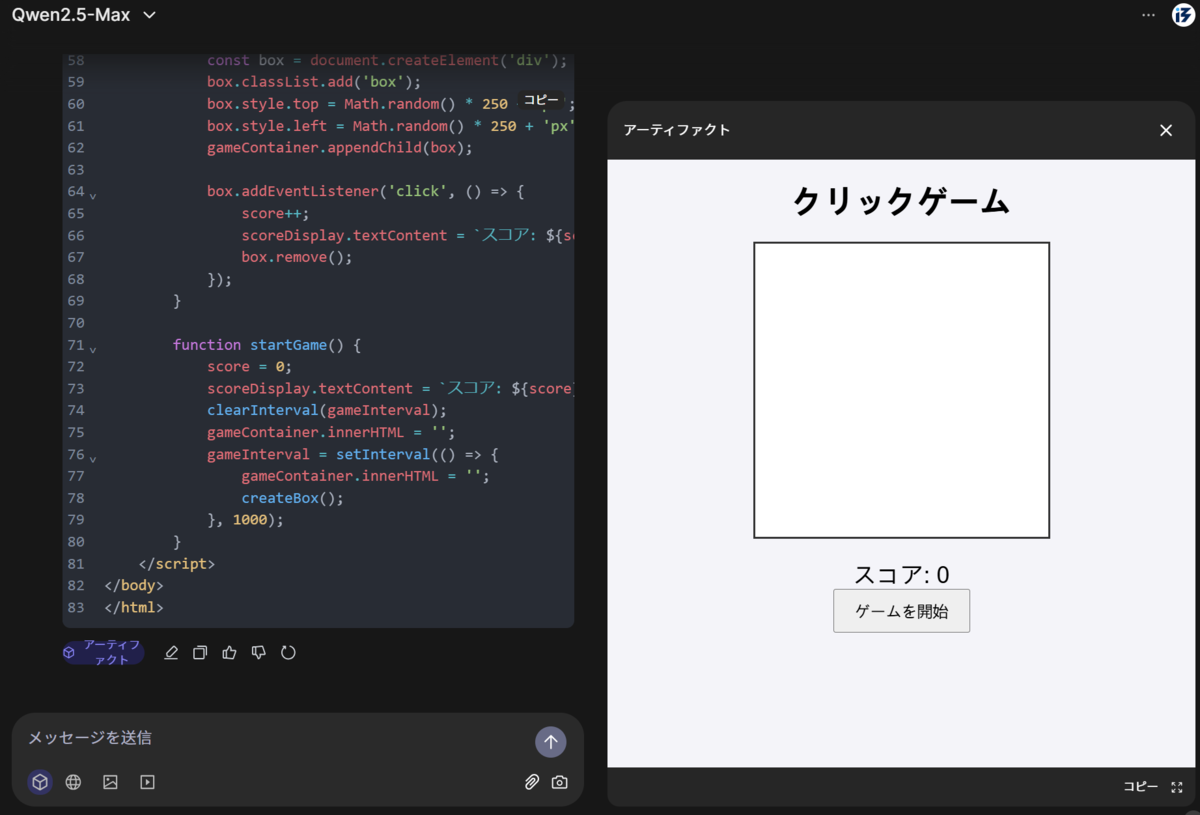Give thumbs down to the response
1200x815 pixels.
click(x=259, y=653)
